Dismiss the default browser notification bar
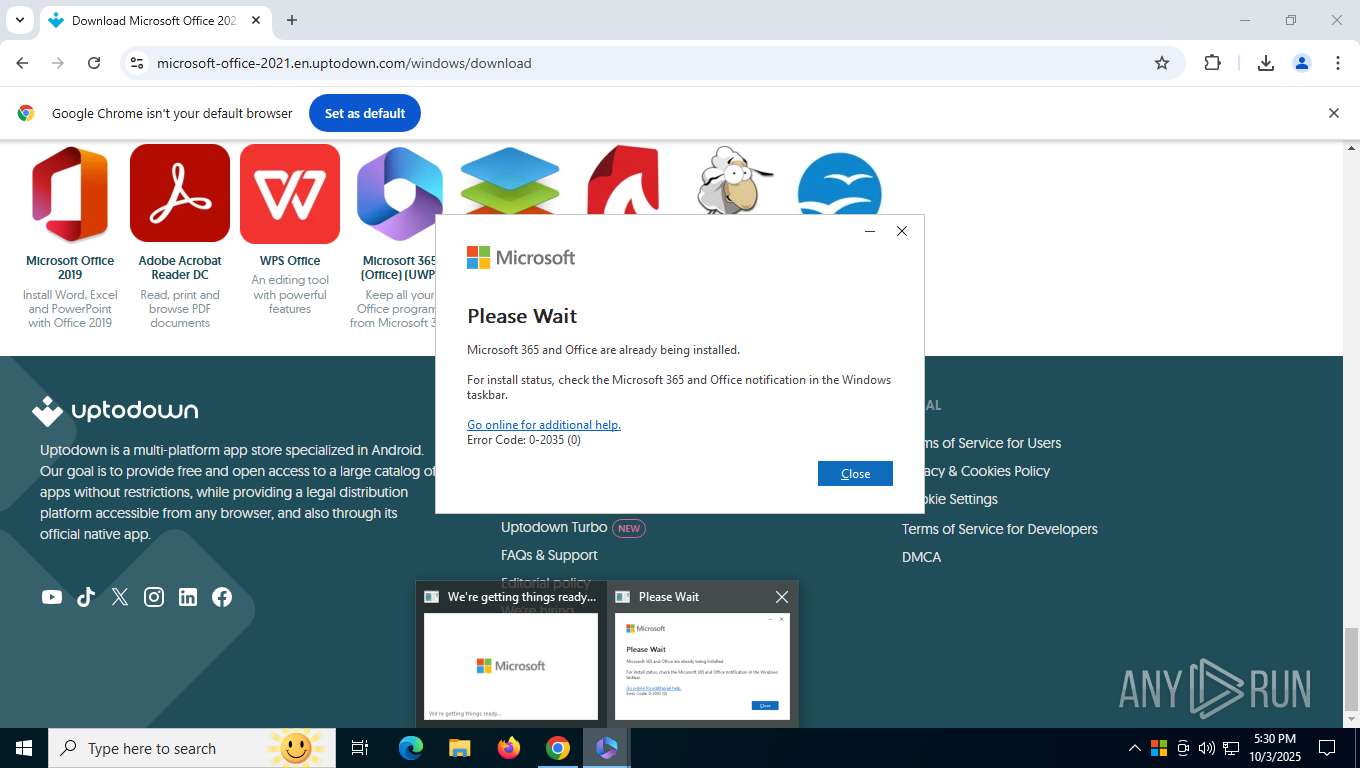 (1333, 113)
